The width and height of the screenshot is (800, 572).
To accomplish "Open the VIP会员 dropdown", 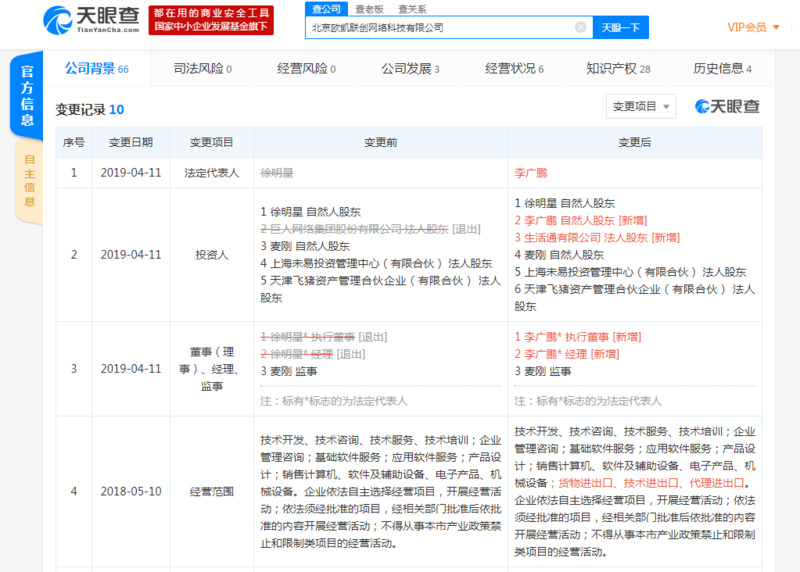I will coord(753,27).
